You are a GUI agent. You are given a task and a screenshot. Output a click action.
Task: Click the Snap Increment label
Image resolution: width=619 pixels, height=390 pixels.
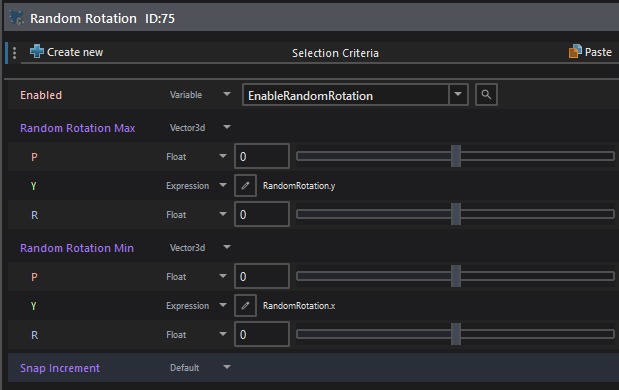point(60,368)
